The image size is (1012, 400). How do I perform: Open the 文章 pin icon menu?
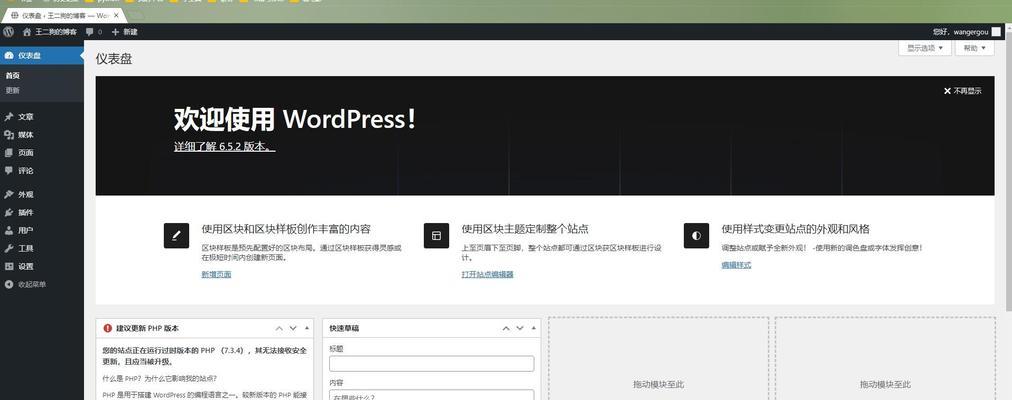pos(8,117)
